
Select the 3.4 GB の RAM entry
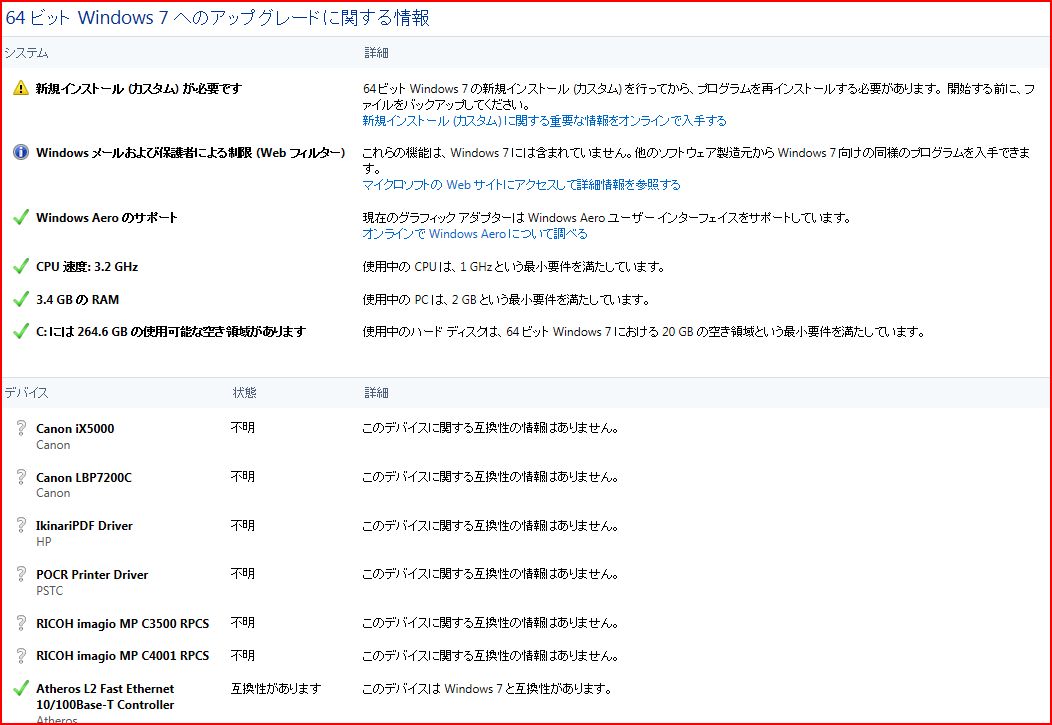(x=77, y=299)
